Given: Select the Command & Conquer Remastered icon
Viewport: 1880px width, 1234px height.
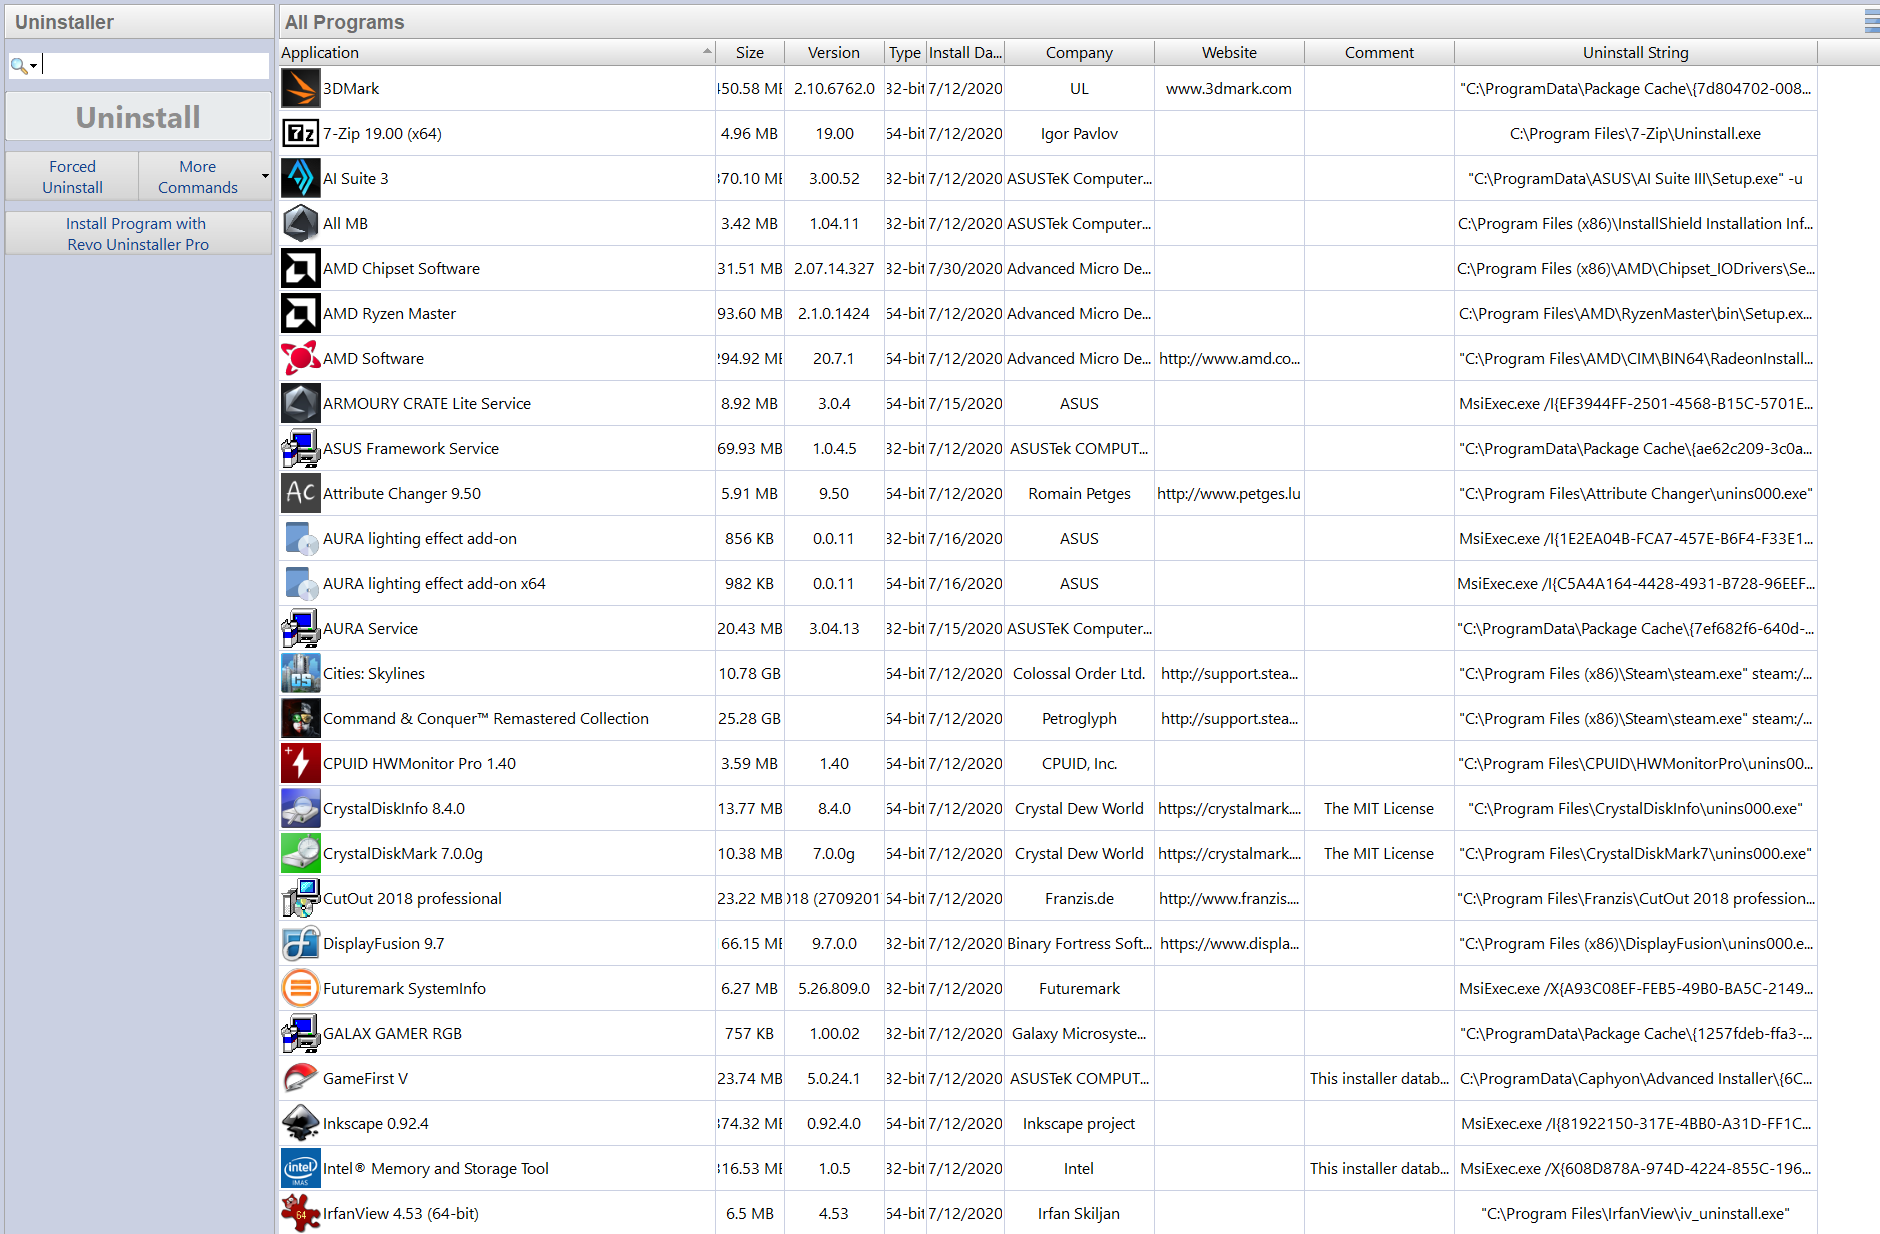Looking at the screenshot, I should pos(300,718).
